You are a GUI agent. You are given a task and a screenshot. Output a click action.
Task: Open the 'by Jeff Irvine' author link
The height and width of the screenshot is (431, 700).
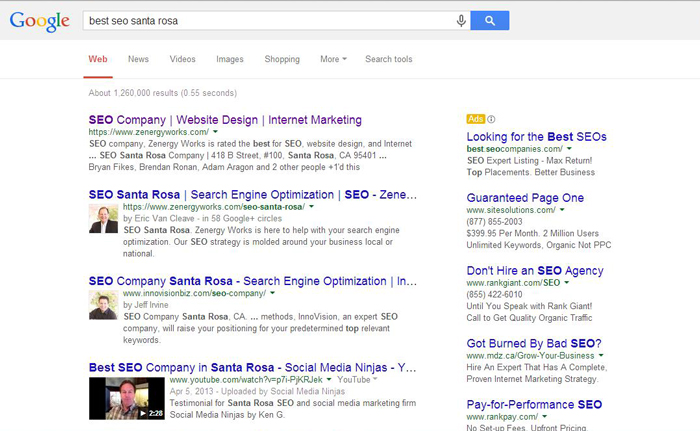(x=146, y=305)
